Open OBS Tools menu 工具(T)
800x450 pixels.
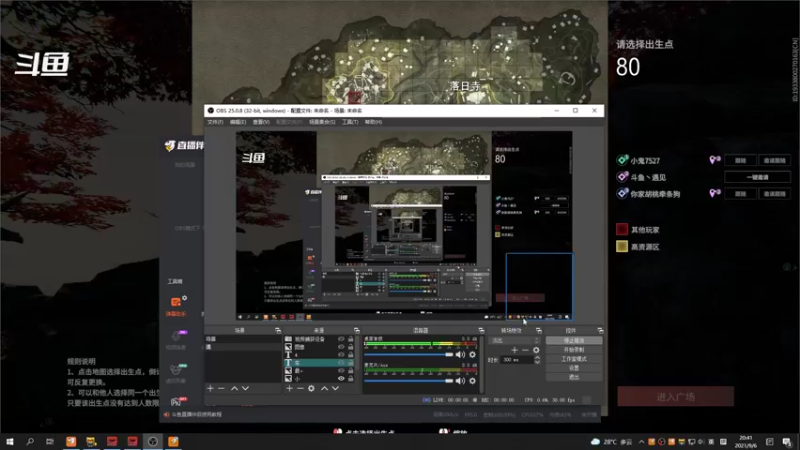[350, 122]
